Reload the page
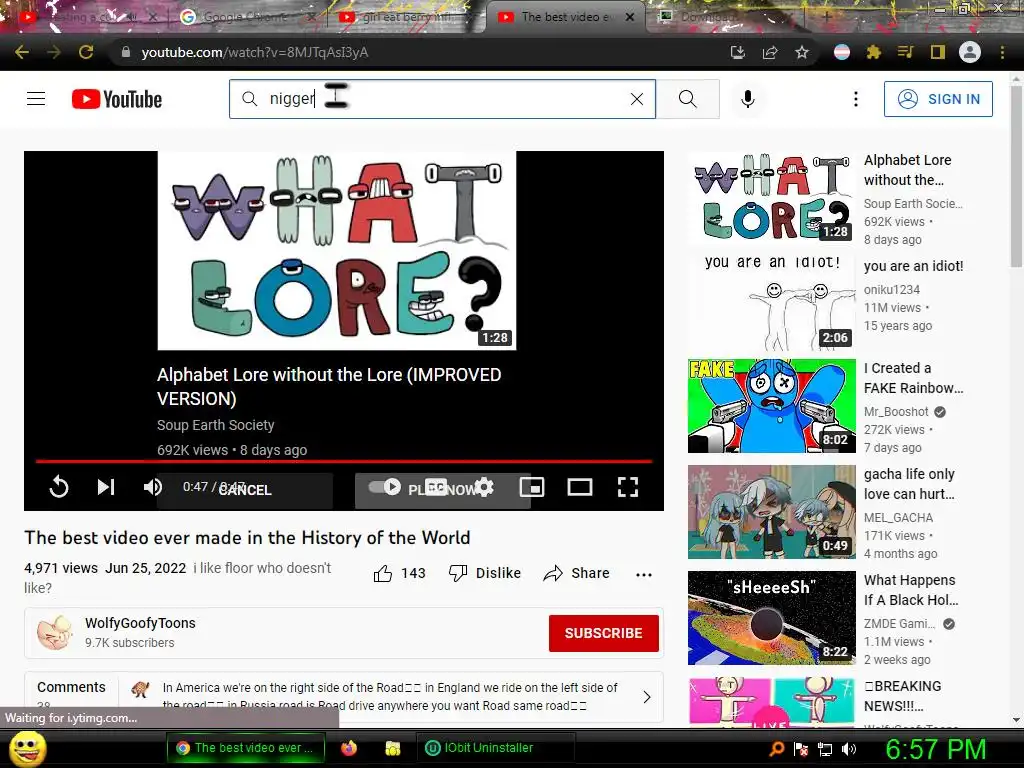Viewport: 1024px width, 768px height. 86,52
